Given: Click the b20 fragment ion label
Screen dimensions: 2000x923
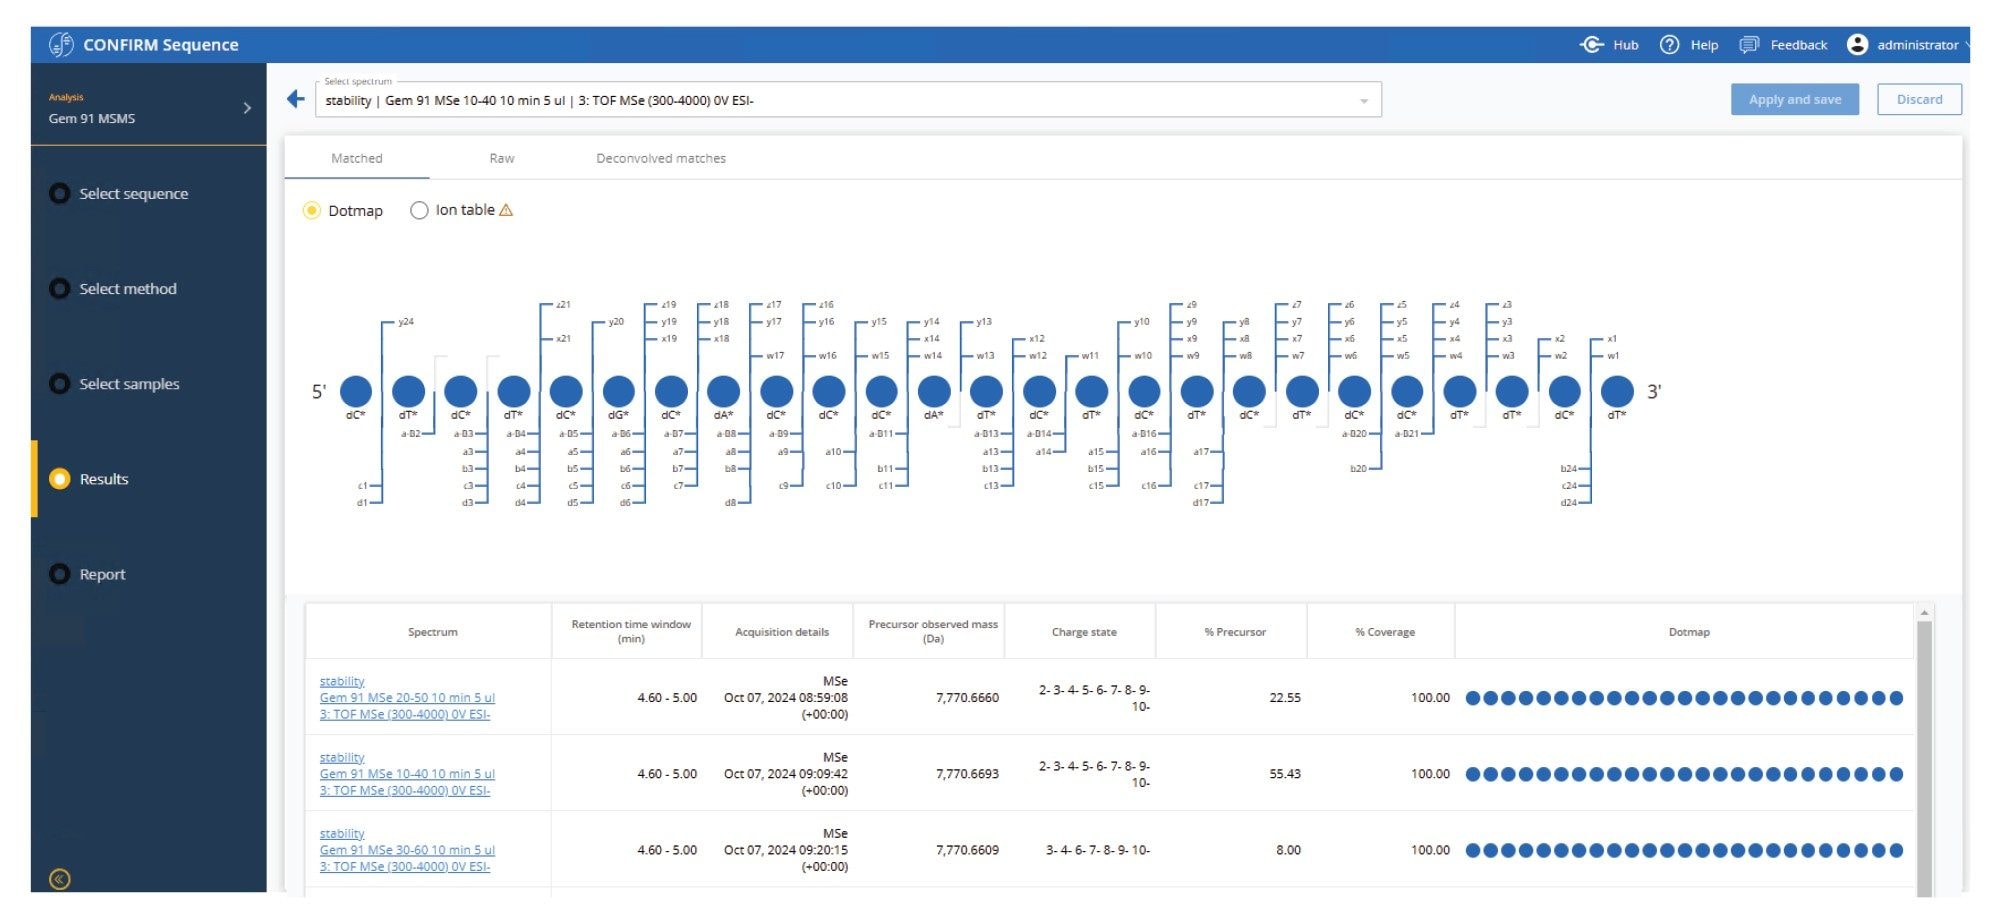Looking at the screenshot, I should 1358,468.
